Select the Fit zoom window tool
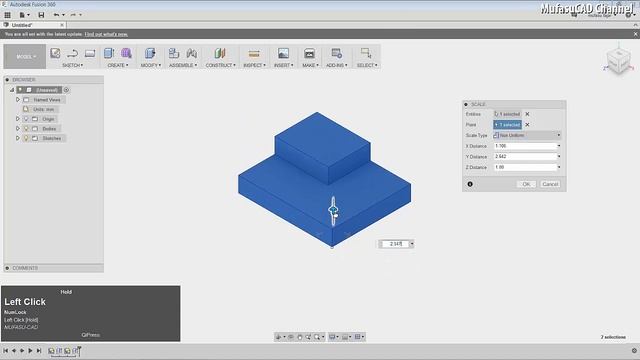Image resolution: width=640 pixels, height=360 pixels. [317, 337]
